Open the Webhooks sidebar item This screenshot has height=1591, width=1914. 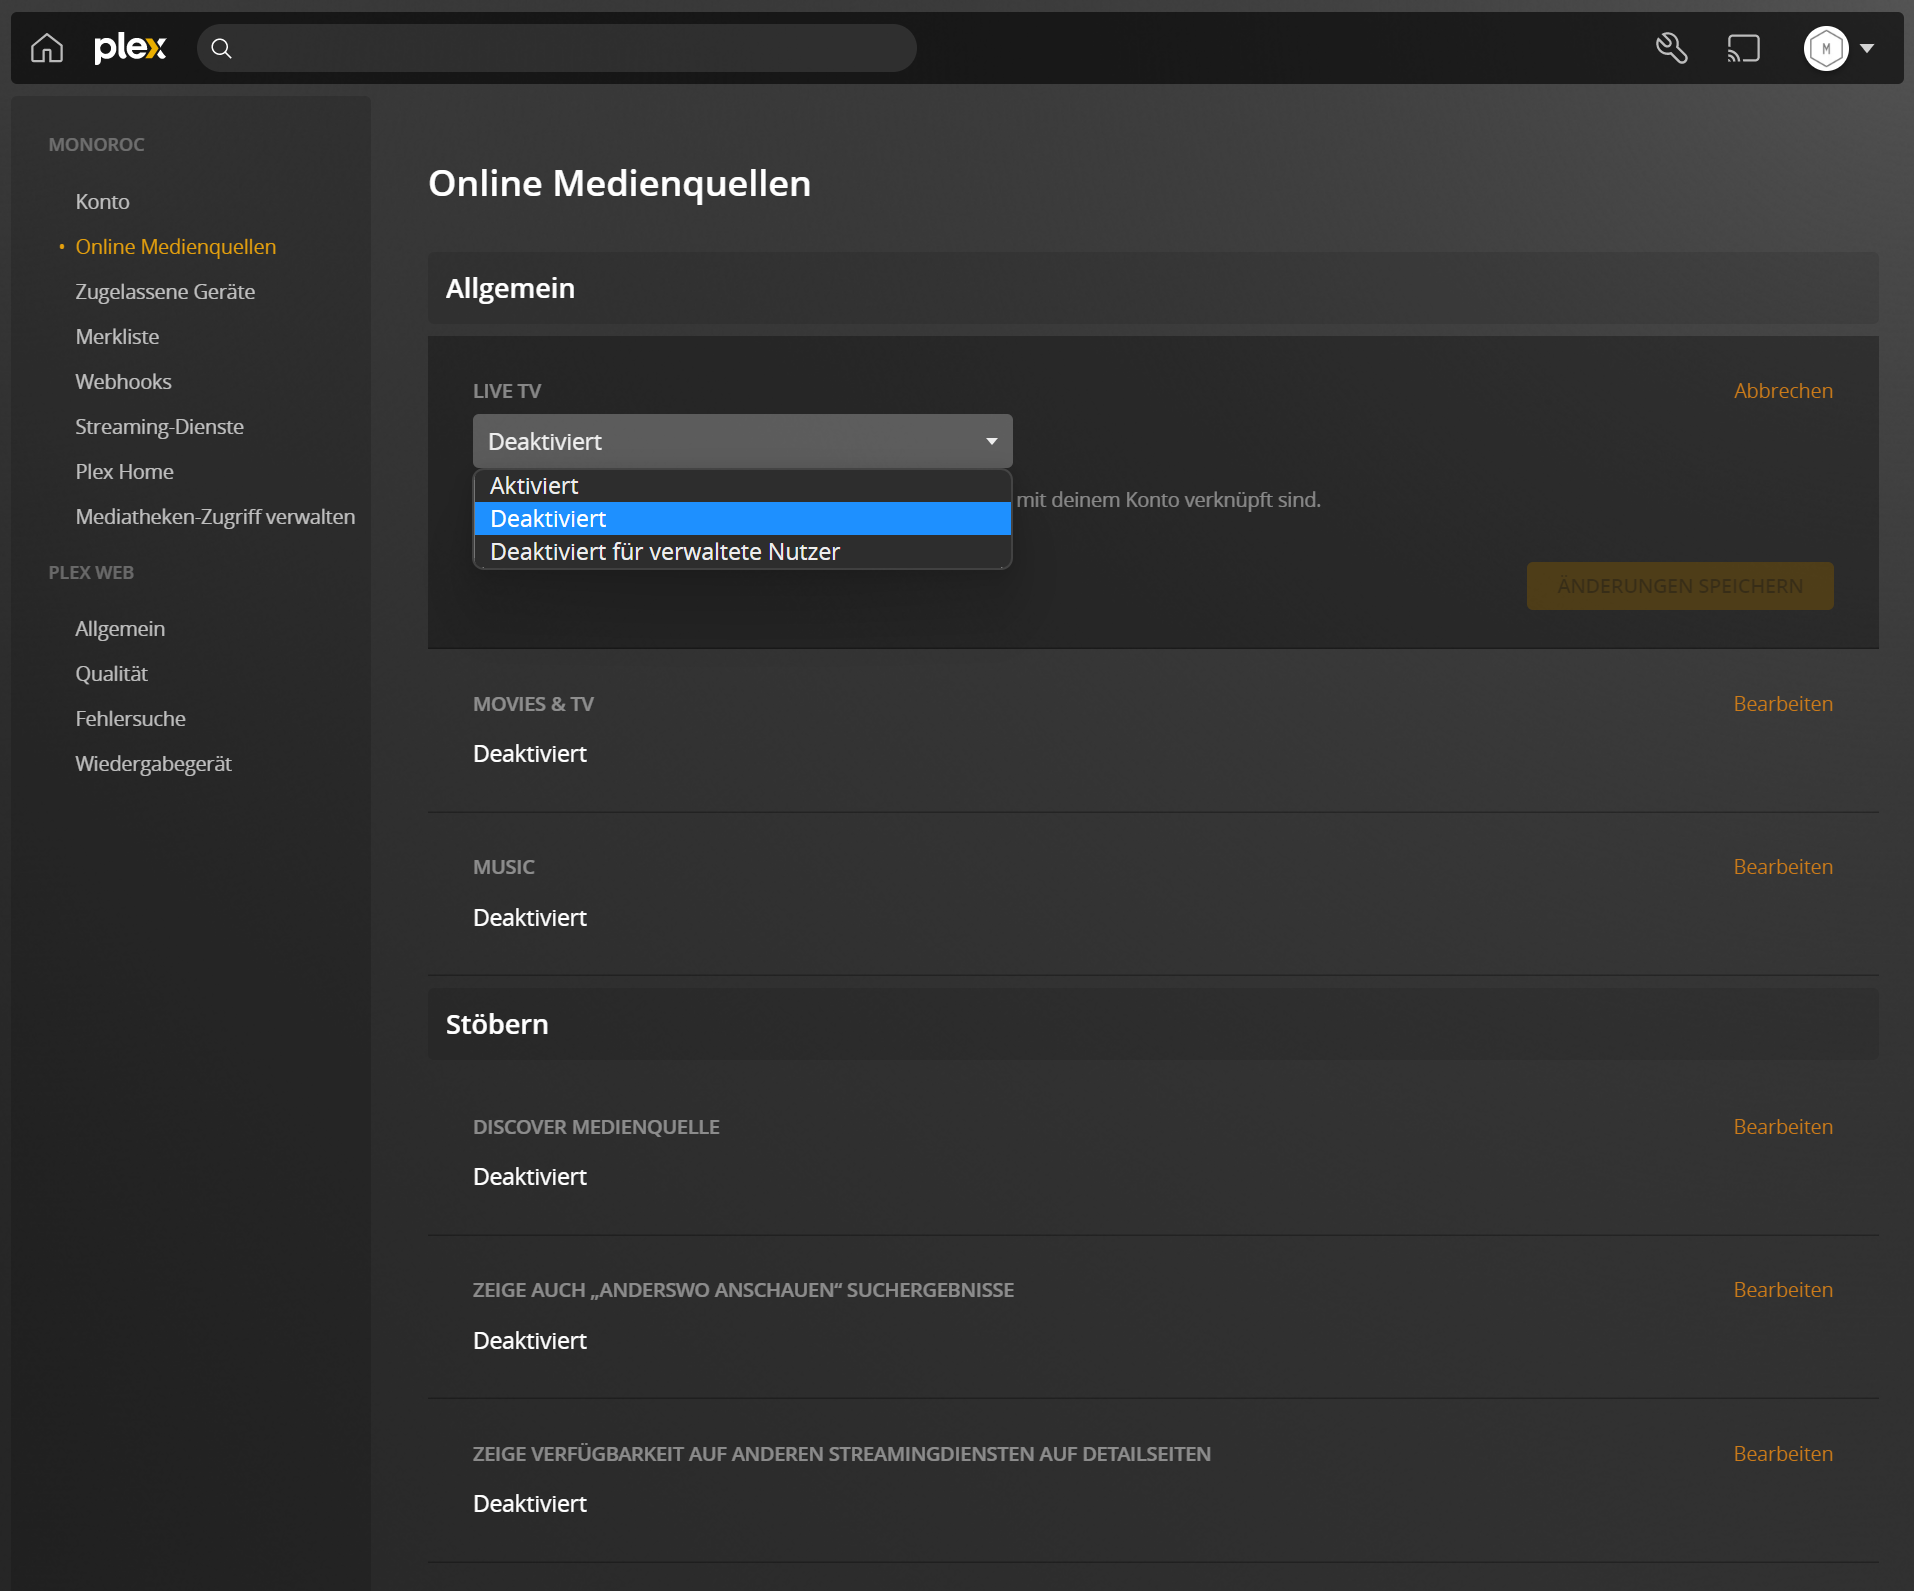[x=123, y=381]
